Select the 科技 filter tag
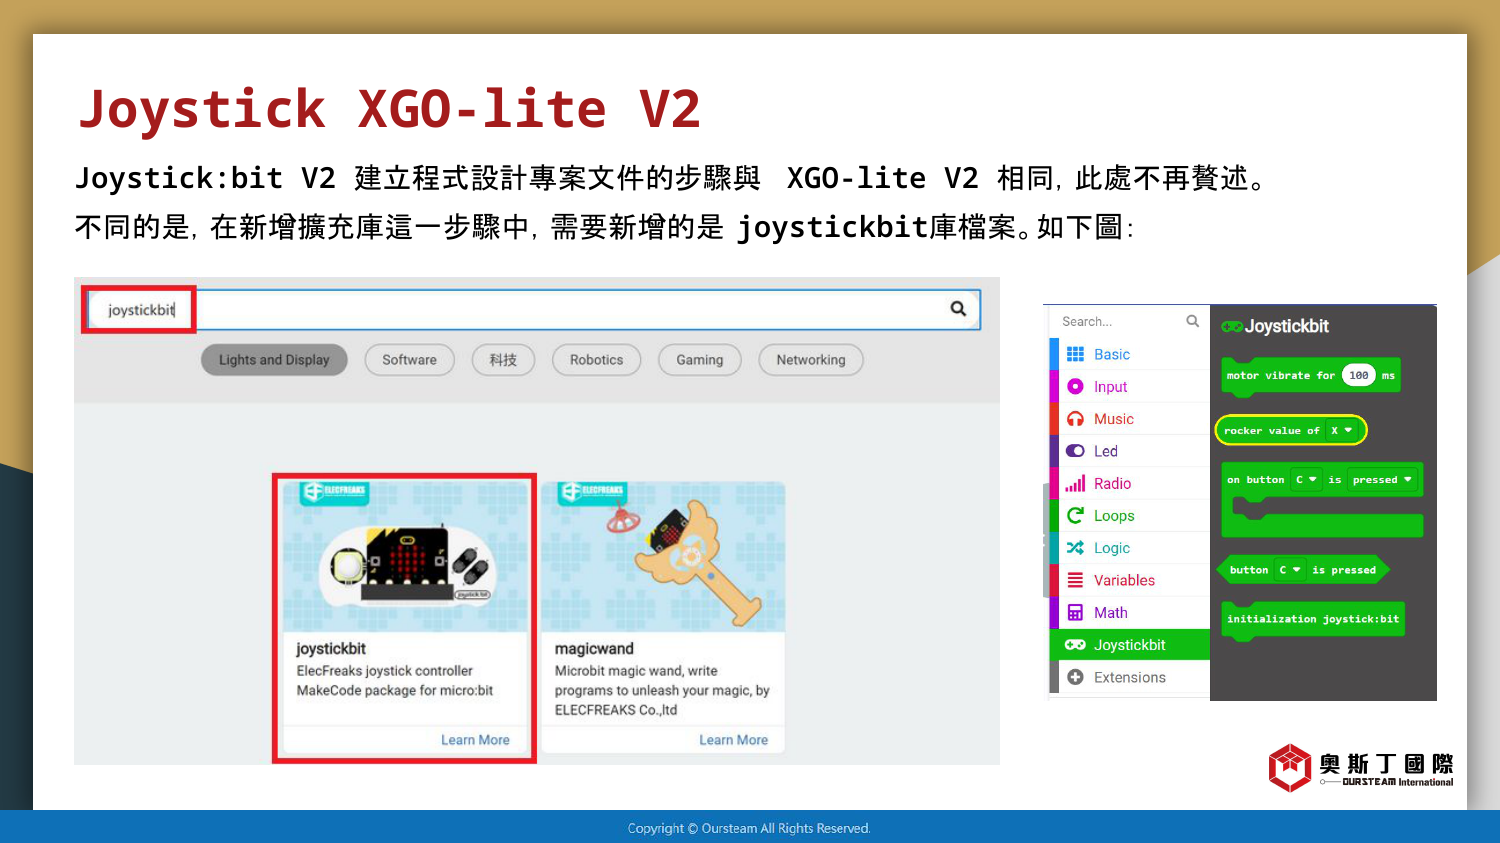1500x843 pixels. coord(503,360)
